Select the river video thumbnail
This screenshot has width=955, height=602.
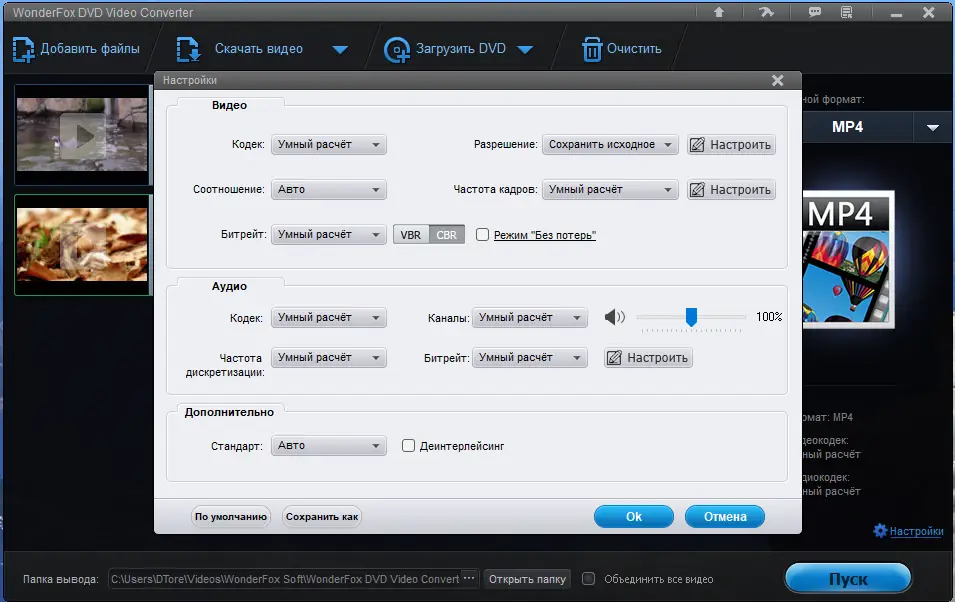82,135
